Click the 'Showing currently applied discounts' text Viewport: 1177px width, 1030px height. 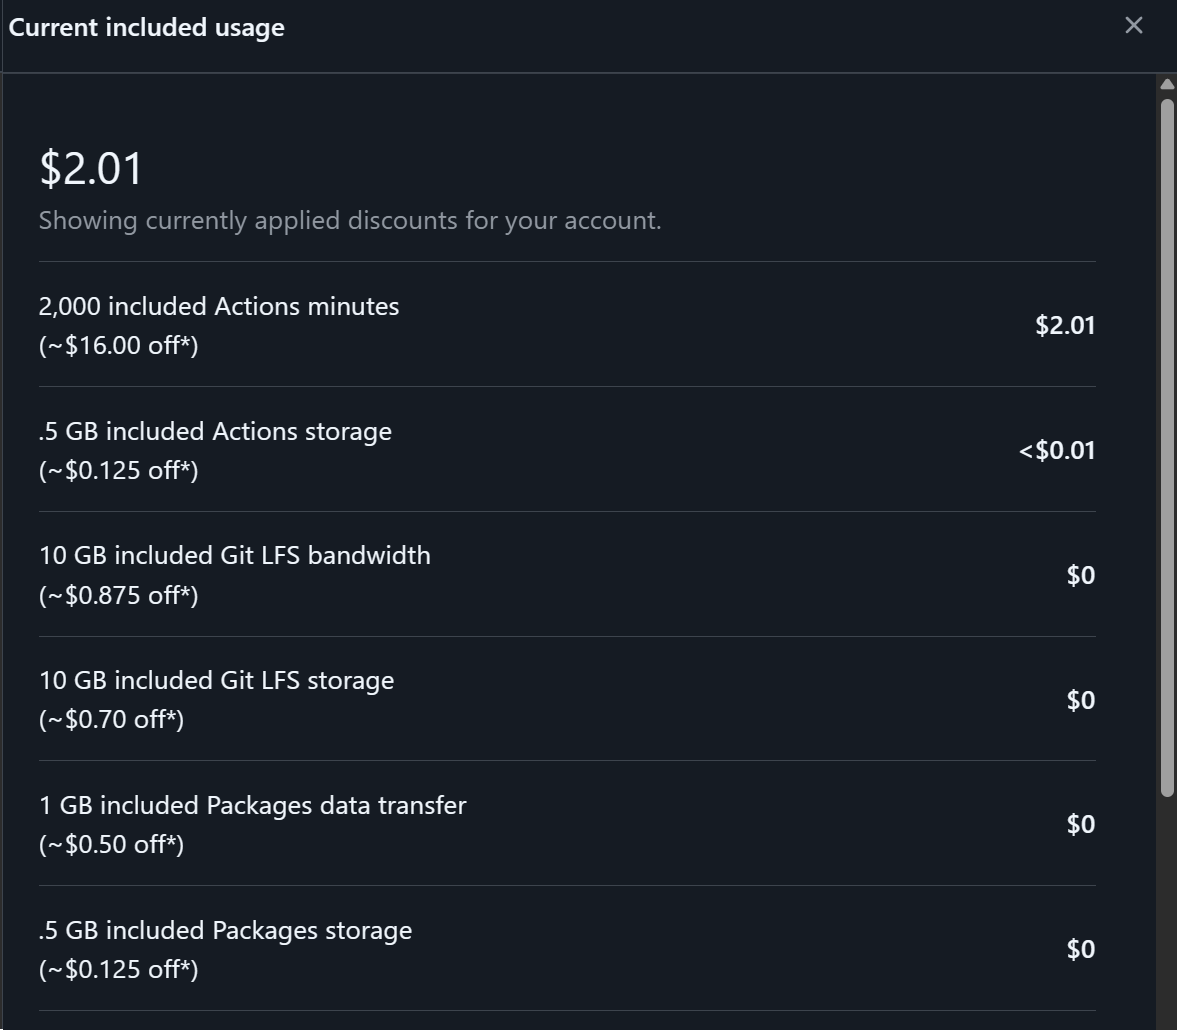tap(350, 221)
